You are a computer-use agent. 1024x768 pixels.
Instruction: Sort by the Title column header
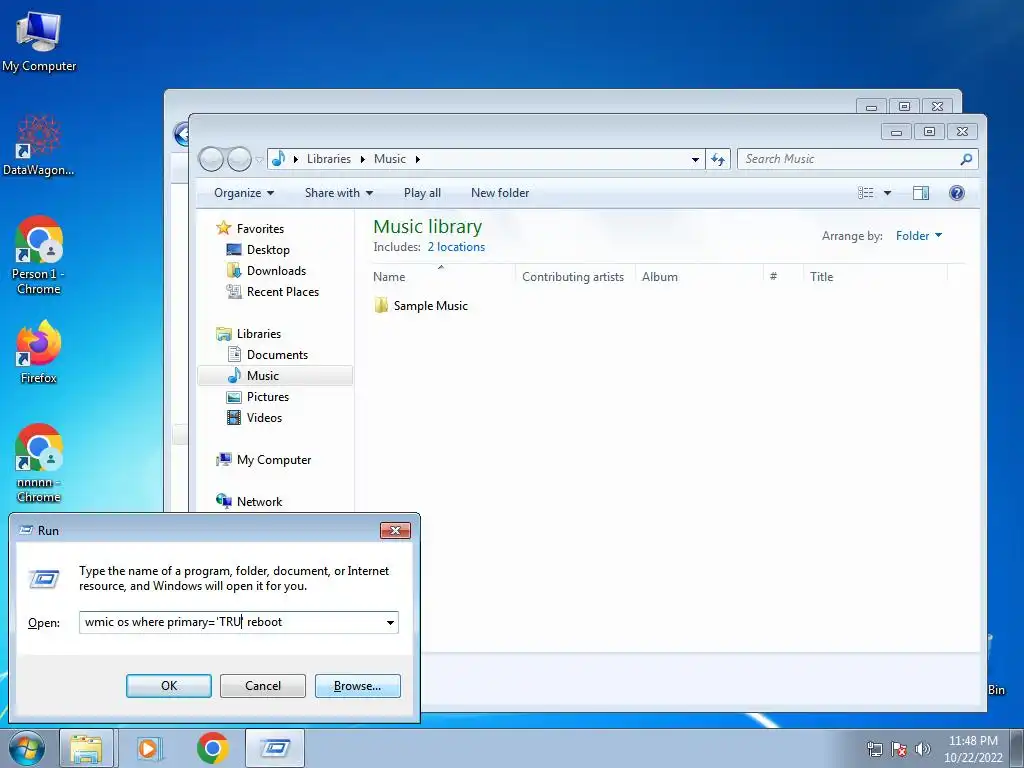pos(875,276)
